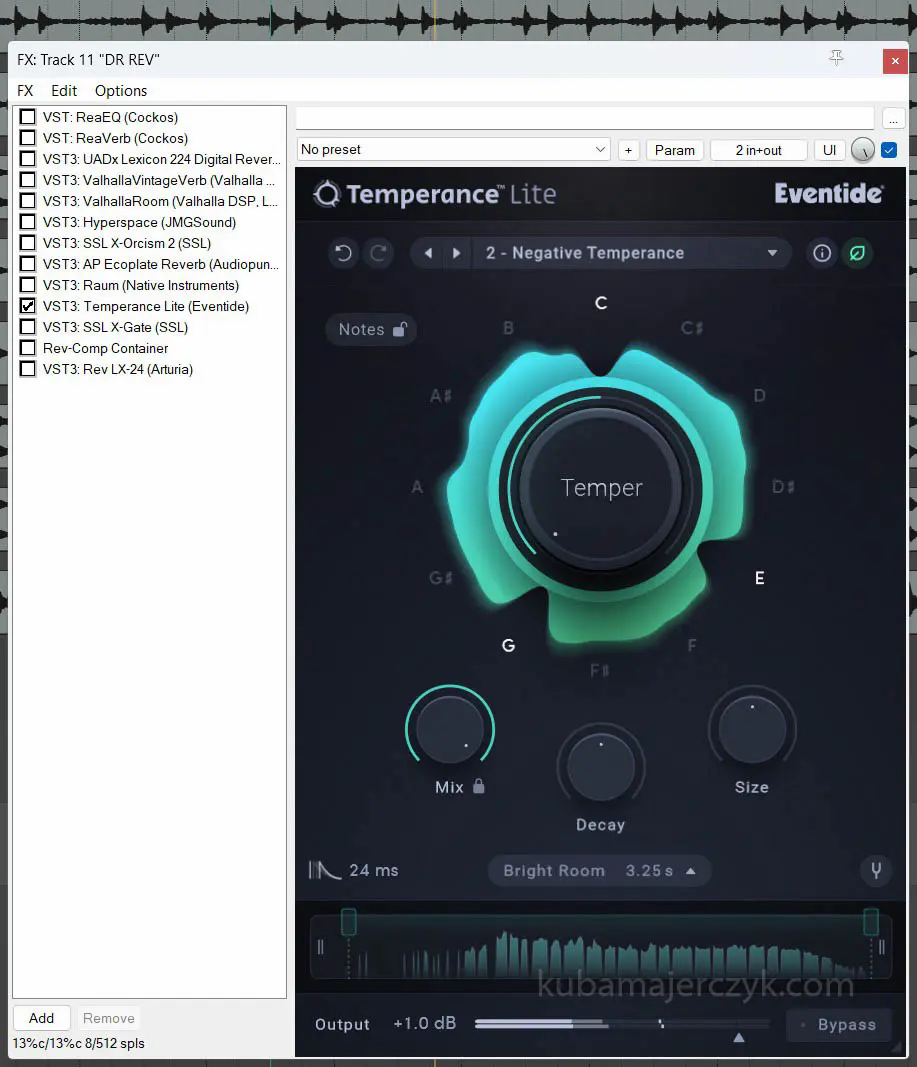The height and width of the screenshot is (1067, 917).
Task: Click the Output level slider
Action: (x=620, y=1024)
